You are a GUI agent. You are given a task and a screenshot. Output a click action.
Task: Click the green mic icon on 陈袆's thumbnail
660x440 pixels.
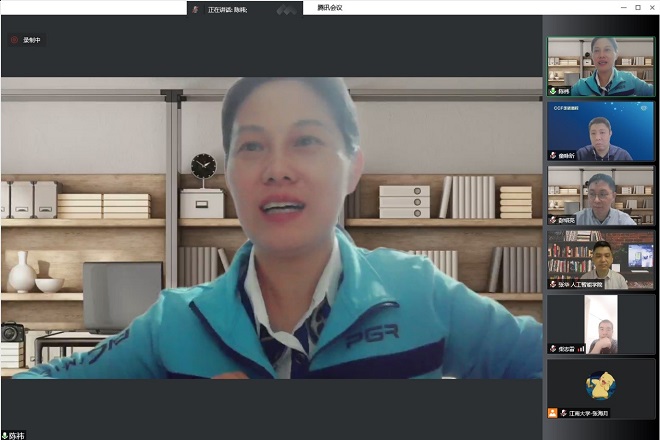click(x=553, y=91)
